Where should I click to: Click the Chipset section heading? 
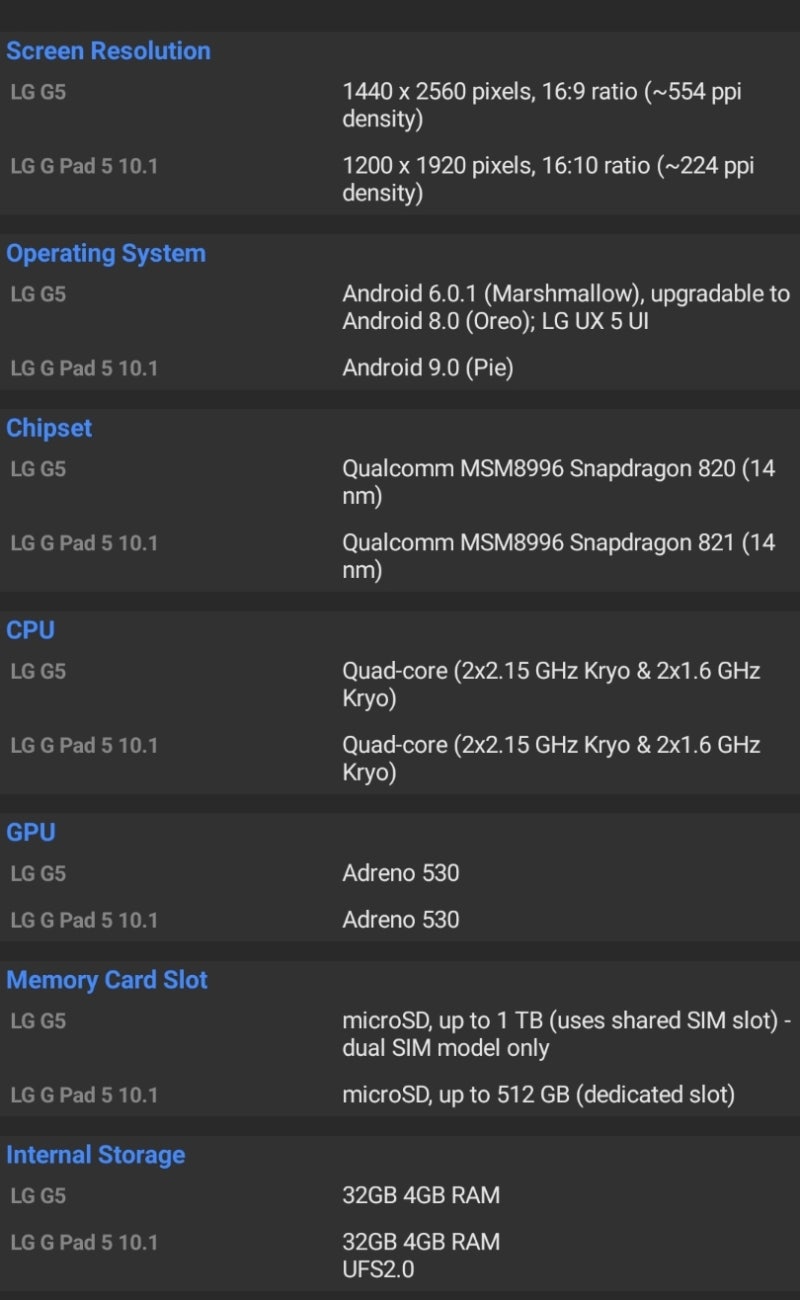pyautogui.click(x=49, y=428)
